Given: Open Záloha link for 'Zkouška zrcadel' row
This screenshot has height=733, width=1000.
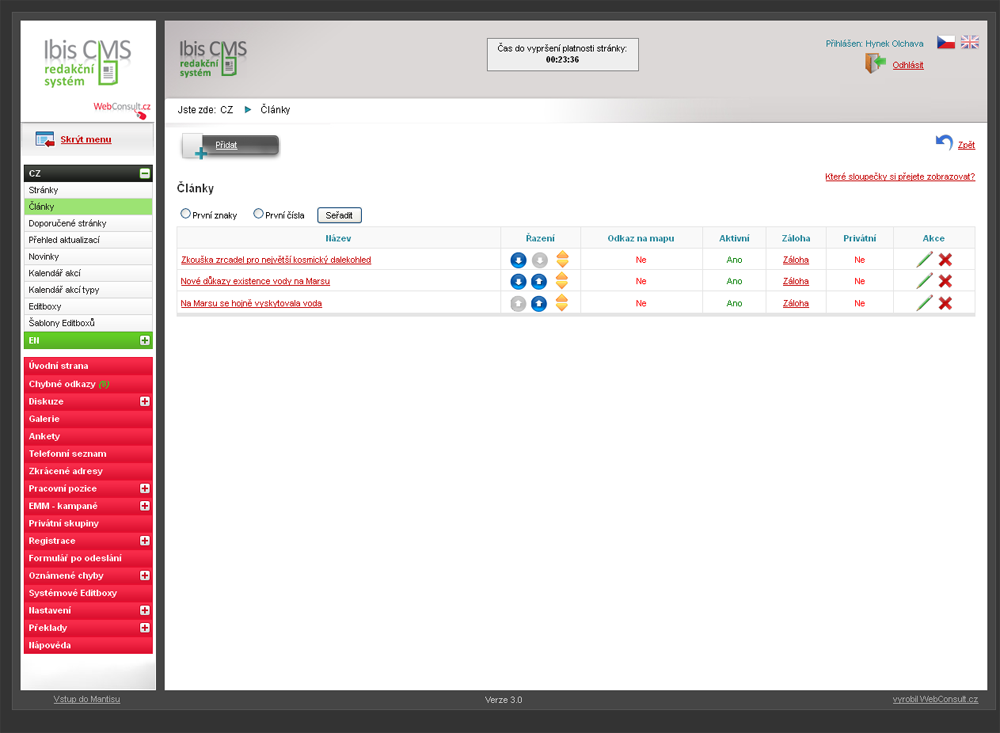Looking at the screenshot, I should [795, 260].
